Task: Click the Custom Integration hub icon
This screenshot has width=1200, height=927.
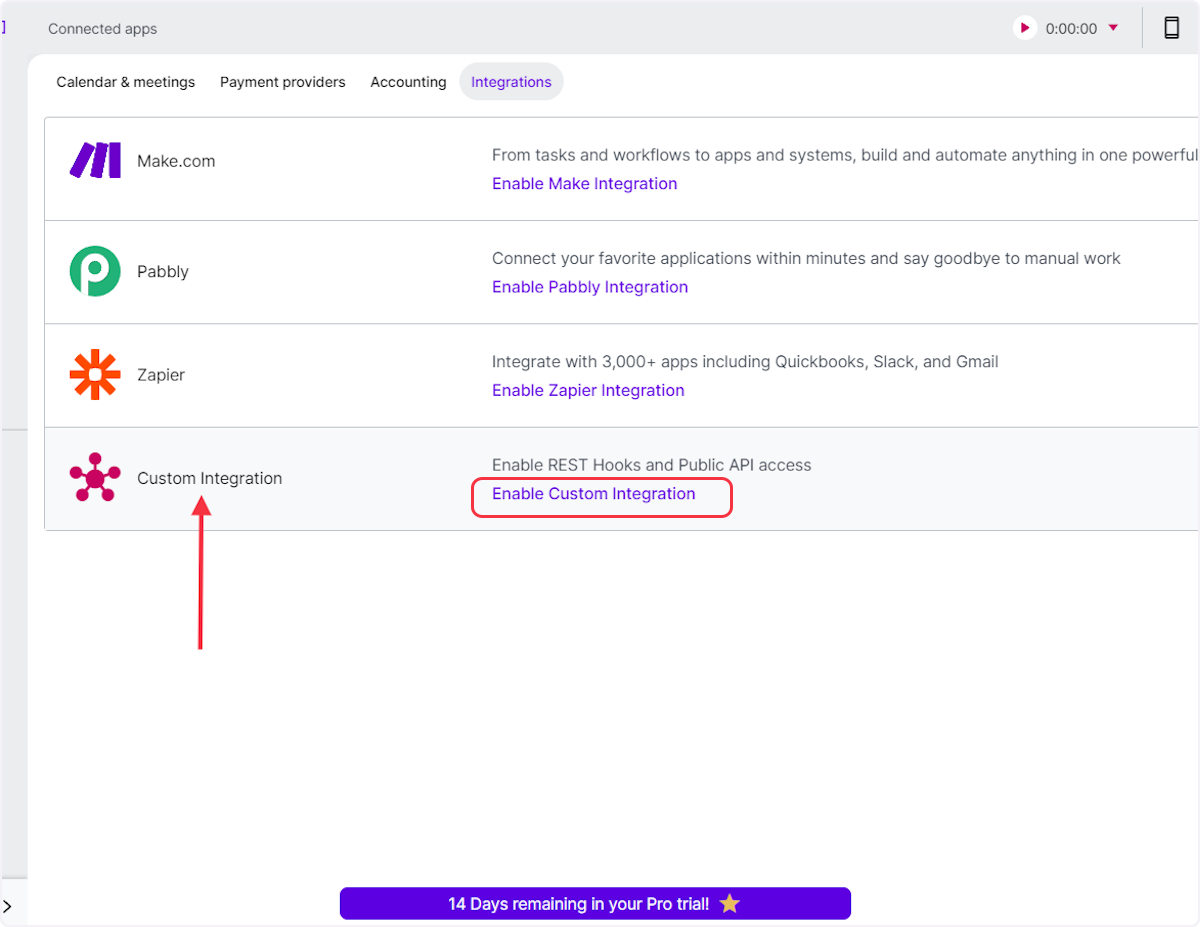Action: 95,478
